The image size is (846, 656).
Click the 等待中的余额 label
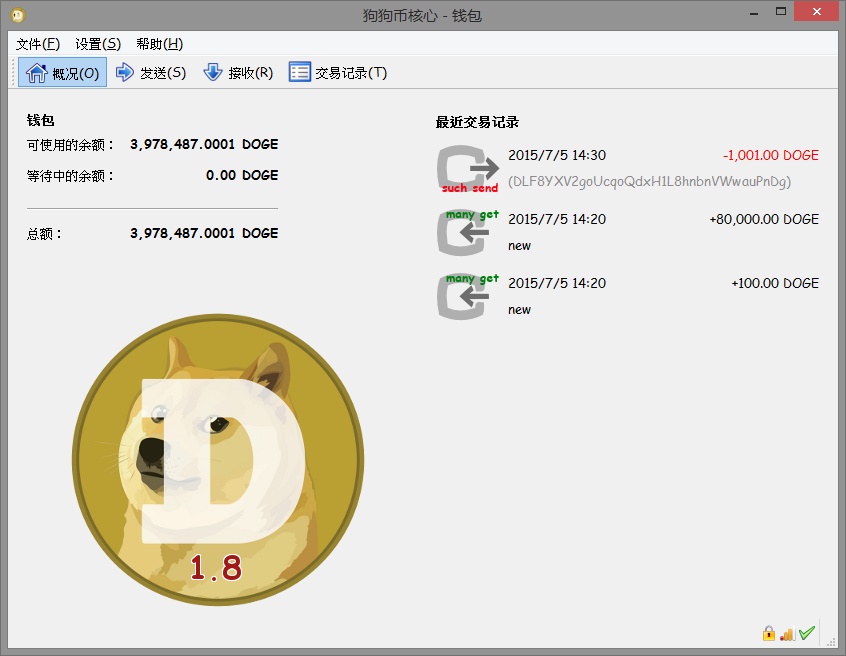point(70,176)
